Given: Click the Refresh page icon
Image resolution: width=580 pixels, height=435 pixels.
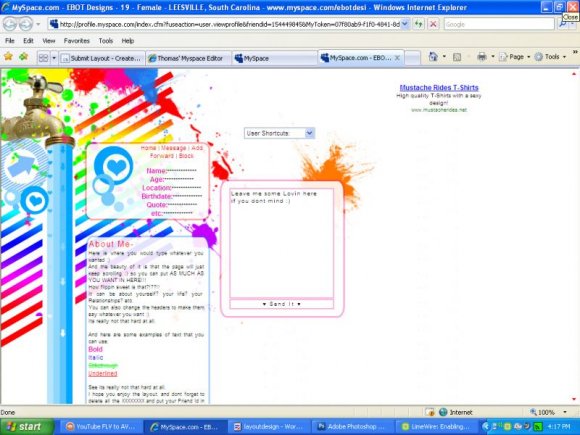Looking at the screenshot, I should [x=418, y=24].
